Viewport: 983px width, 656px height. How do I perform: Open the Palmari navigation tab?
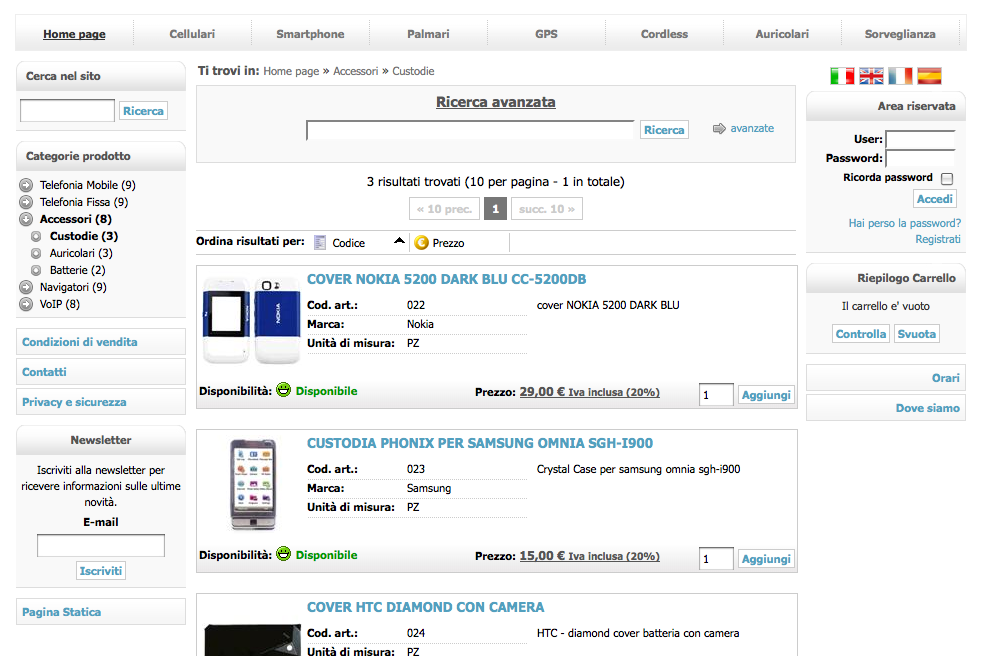pyautogui.click(x=428, y=34)
